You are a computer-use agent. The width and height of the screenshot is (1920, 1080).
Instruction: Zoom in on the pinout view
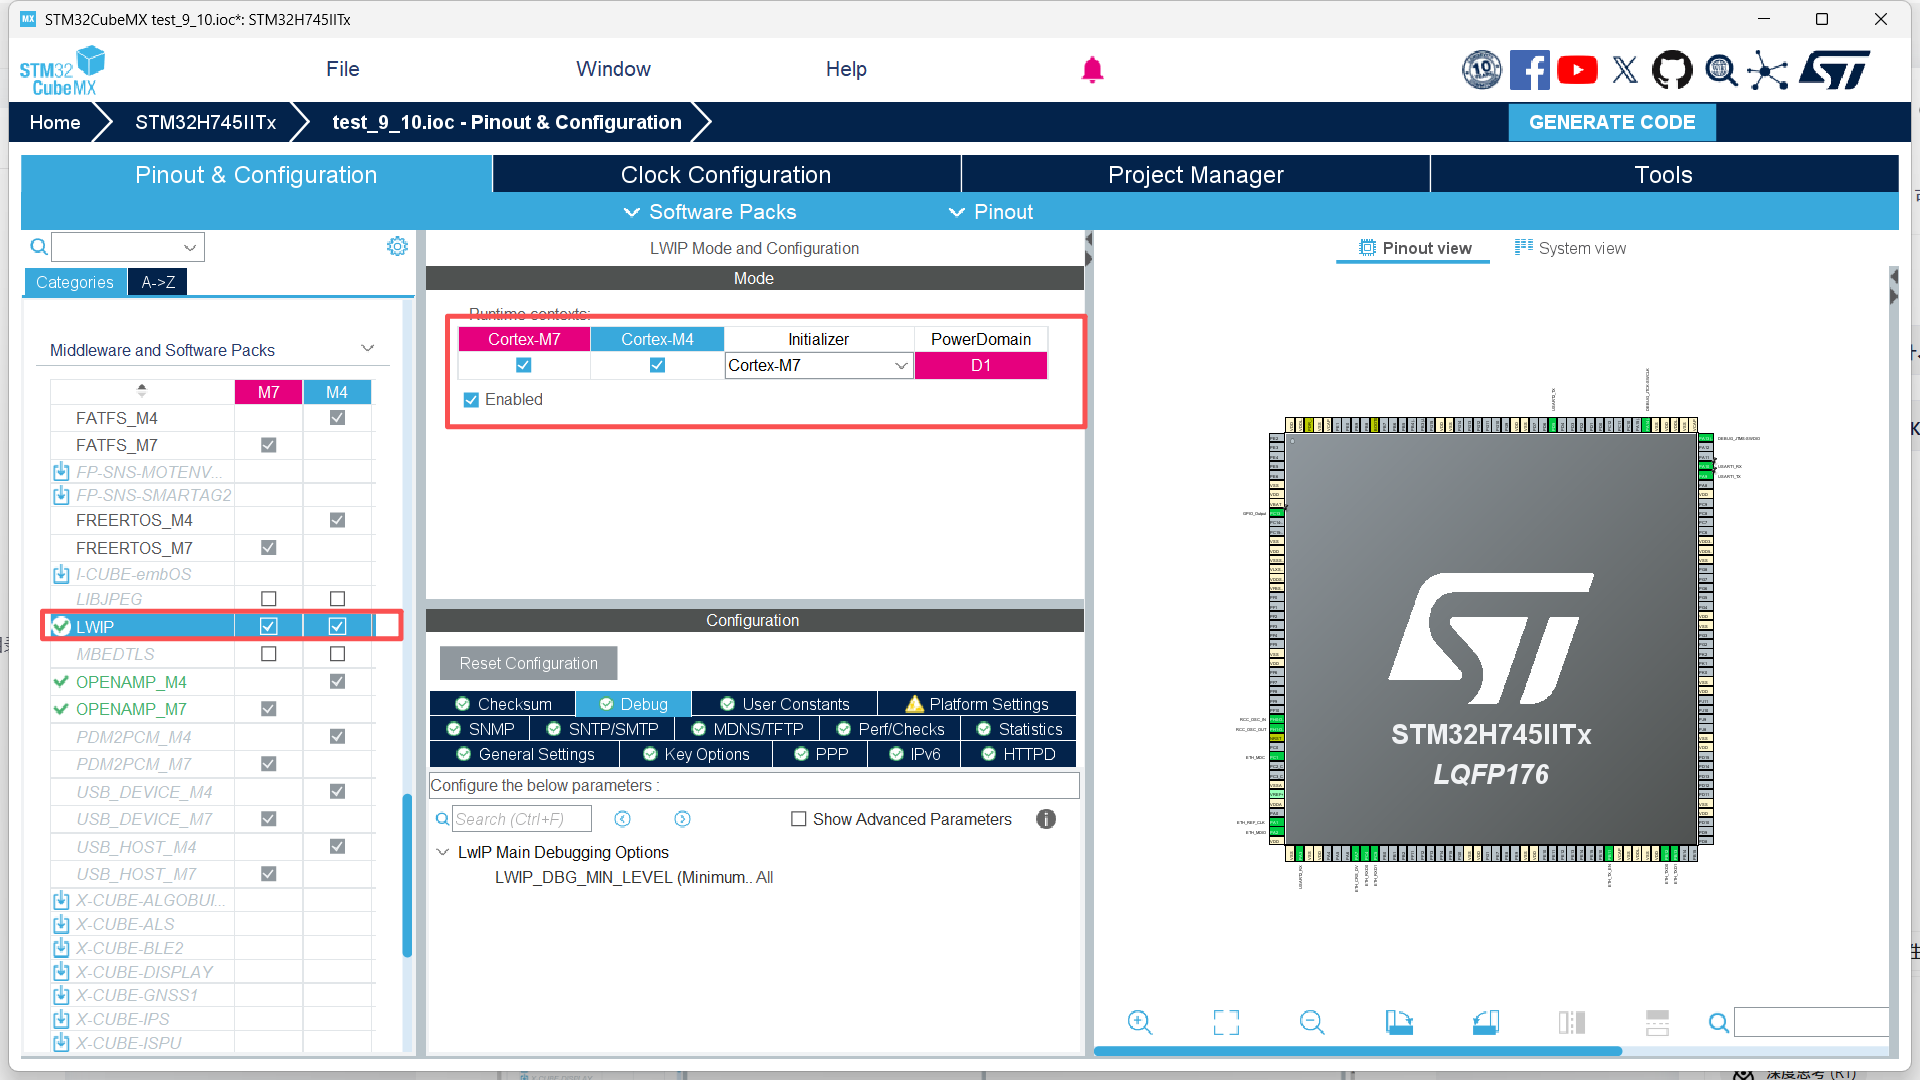point(1140,1022)
